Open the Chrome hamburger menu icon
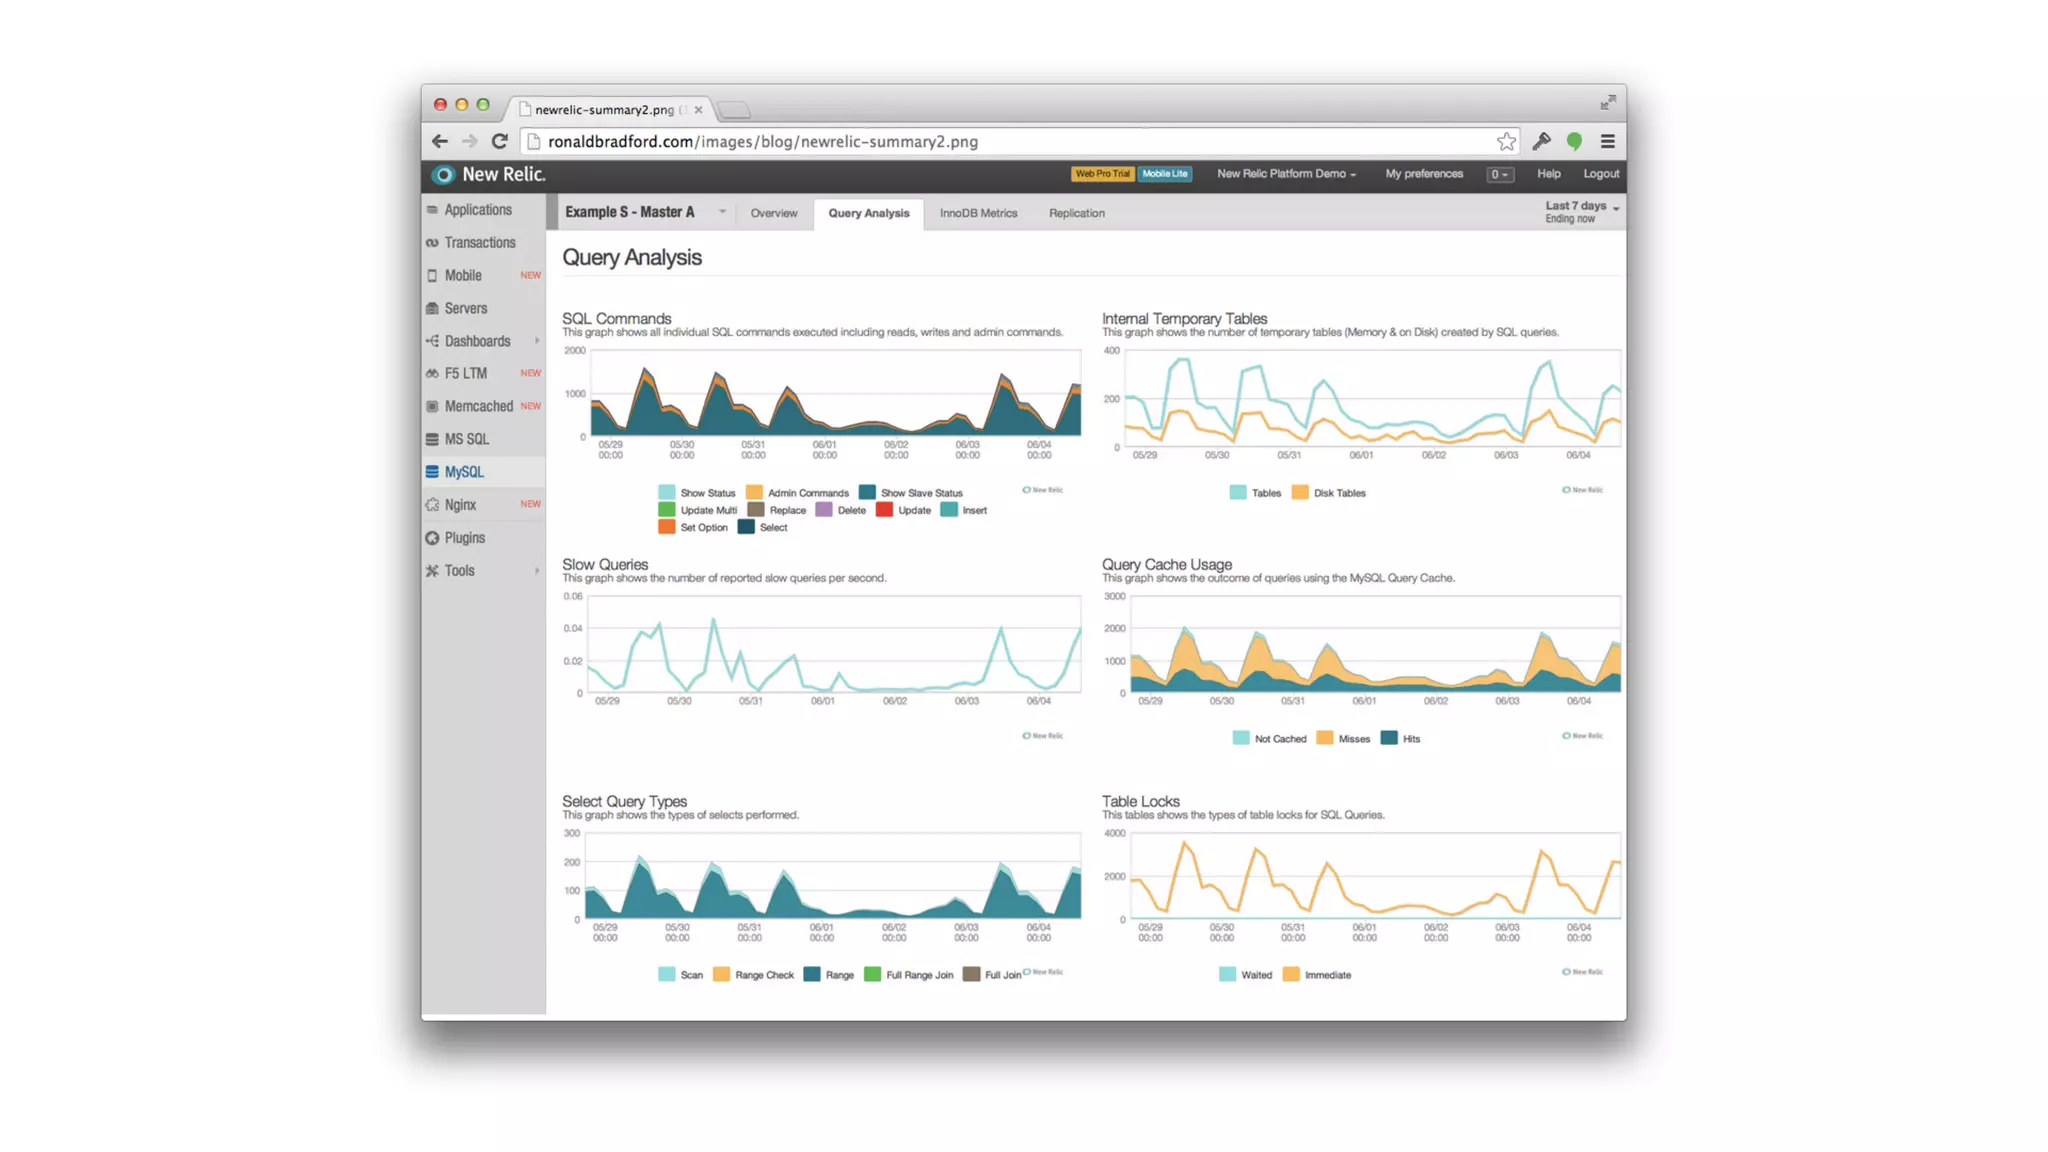This screenshot has height=1152, width=2048. coord(1607,141)
